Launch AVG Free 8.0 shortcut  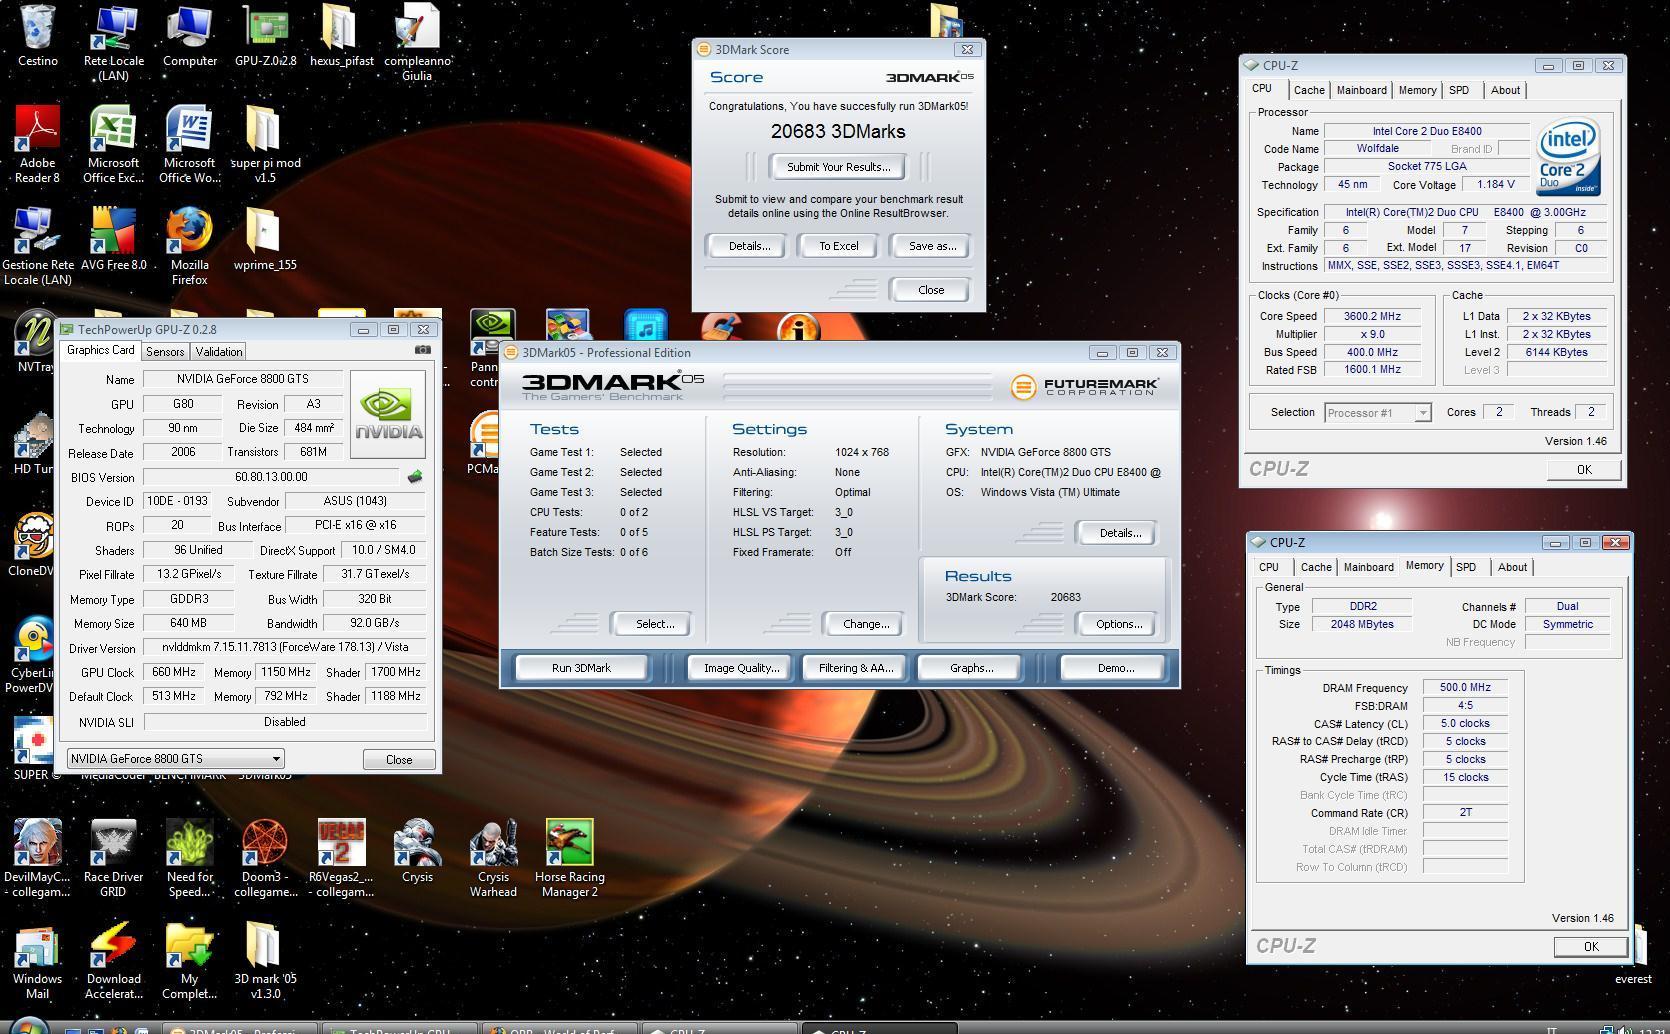point(113,239)
